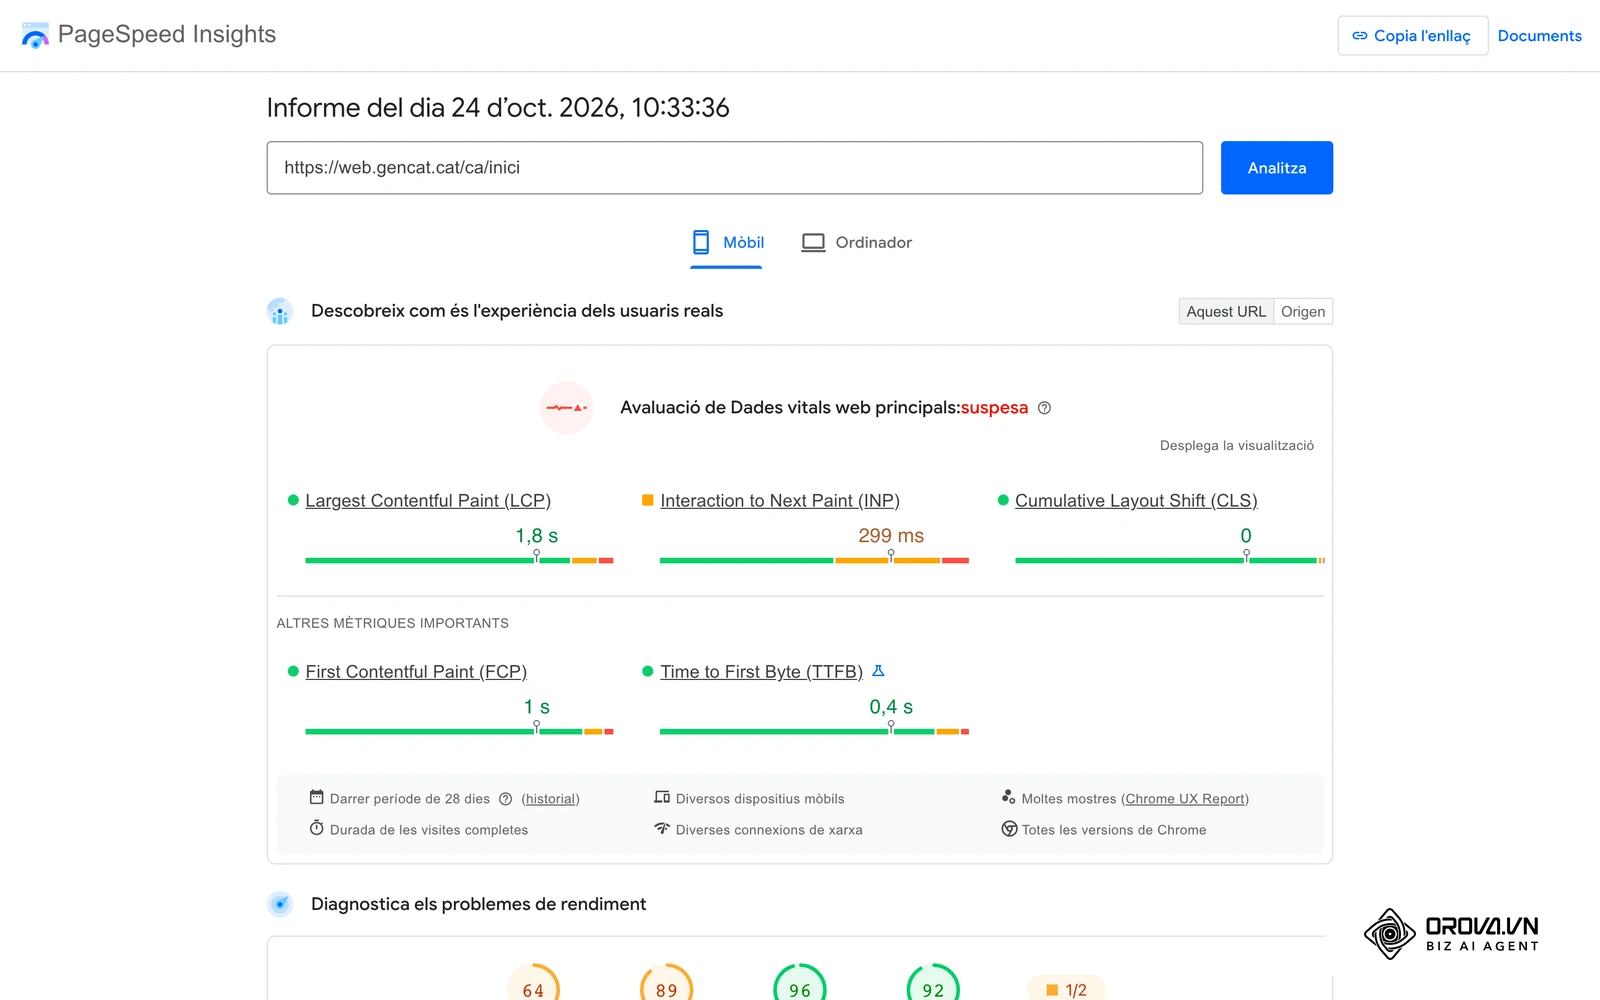Viewport: 1600px width, 1000px height.
Task: Open the historial link
Action: (x=550, y=799)
